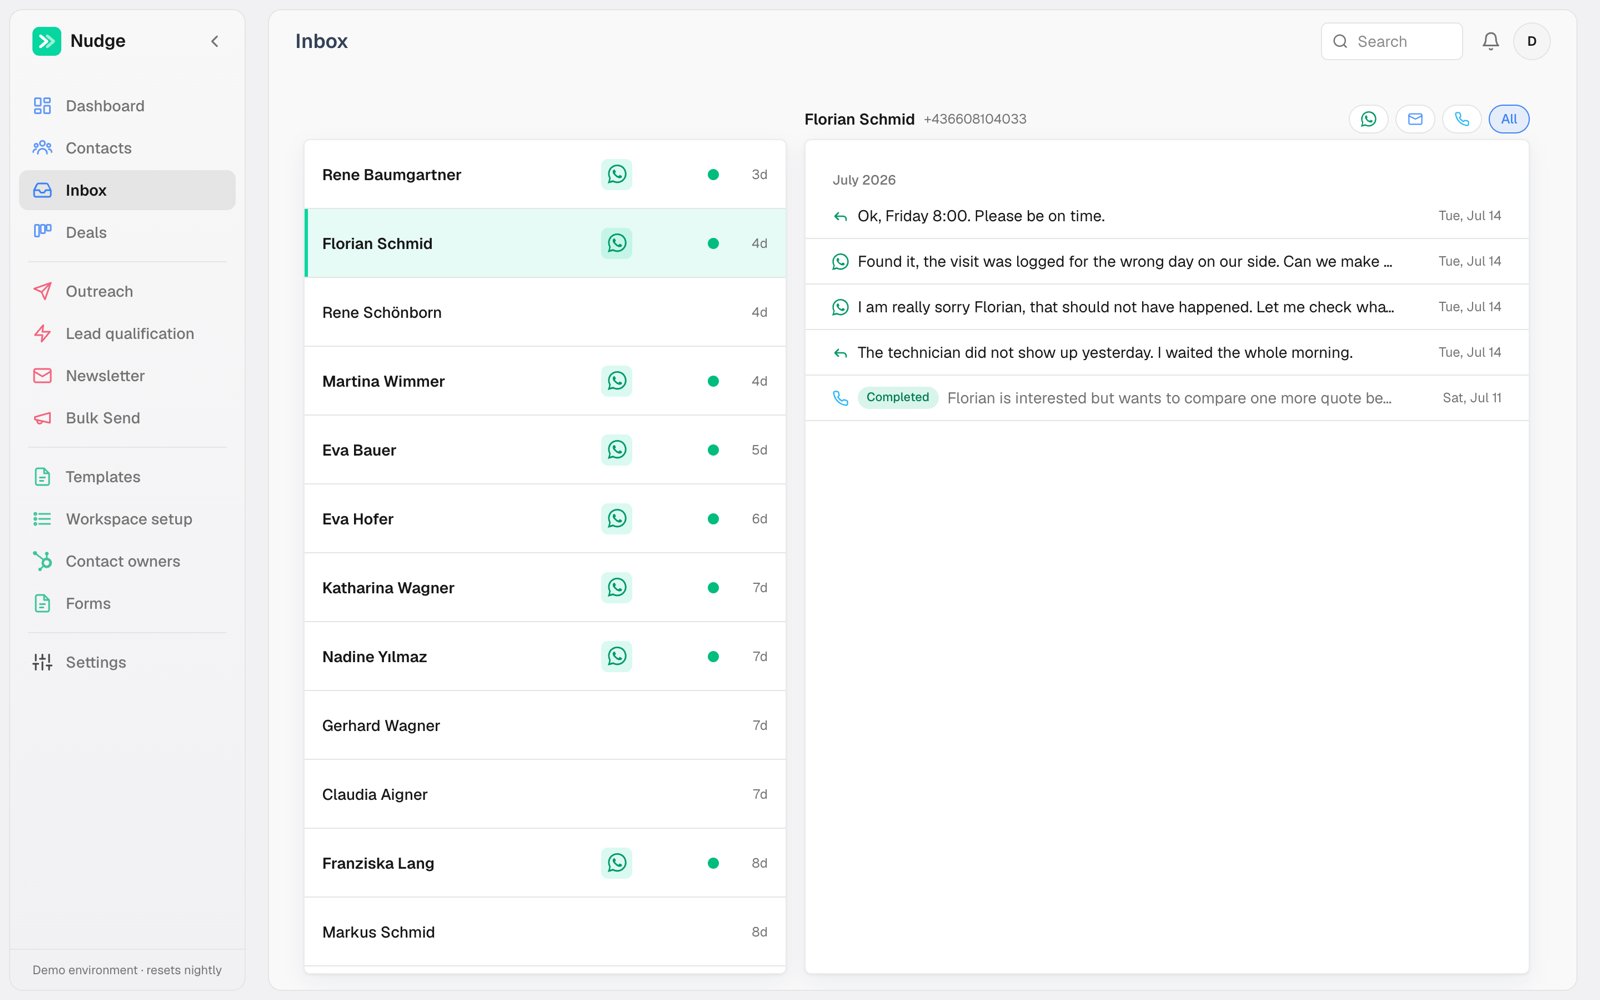Open Eva Hofer conversation
Viewport: 1600px width, 1000px height.
545,519
